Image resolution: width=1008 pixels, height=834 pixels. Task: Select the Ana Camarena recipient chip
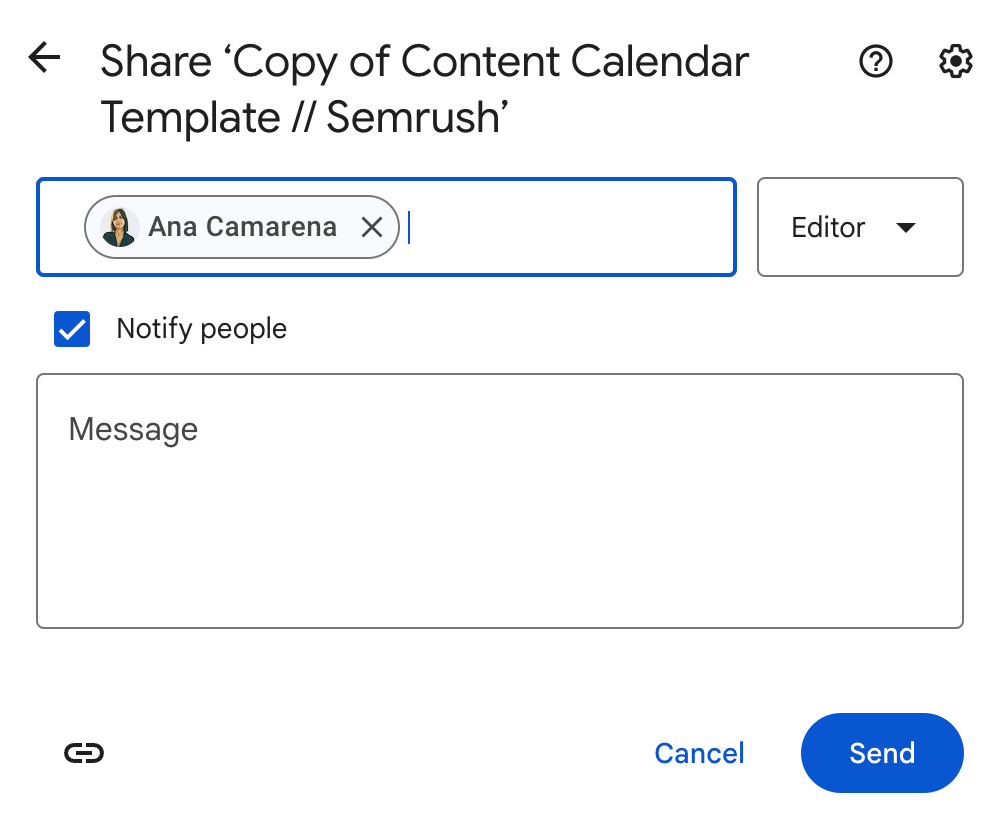pos(240,227)
